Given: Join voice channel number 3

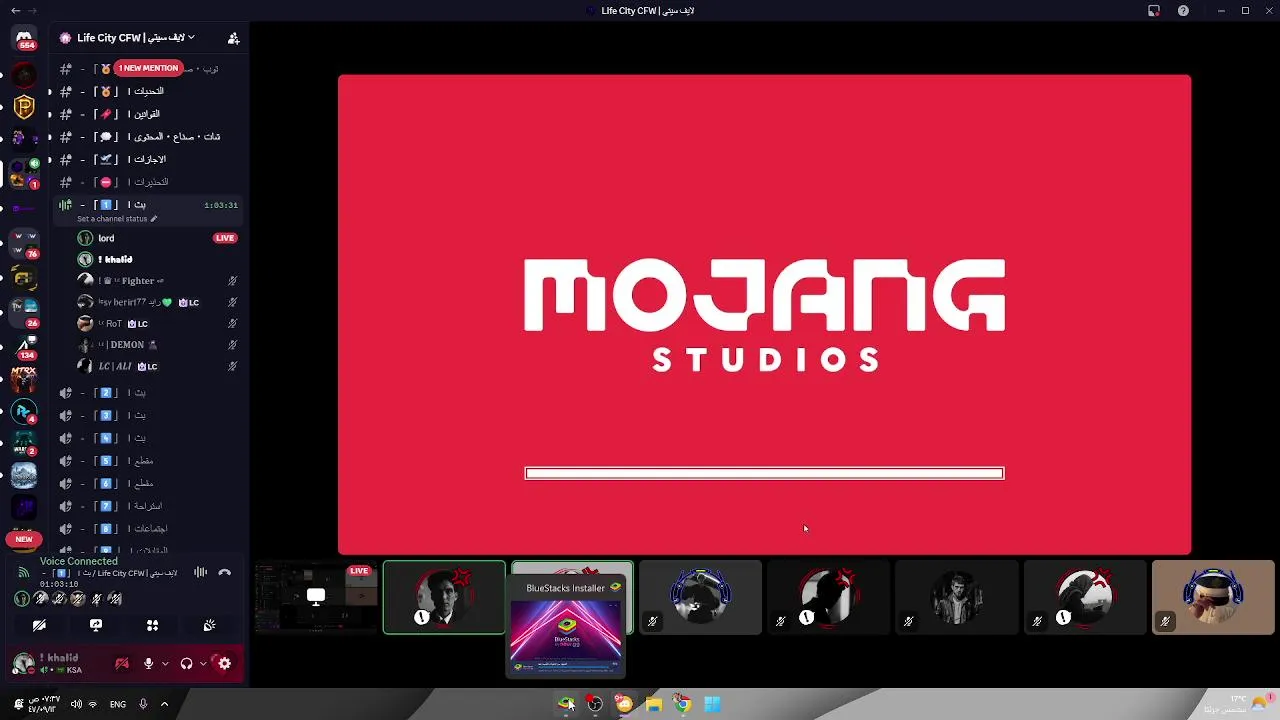Looking at the screenshot, I should (x=148, y=415).
